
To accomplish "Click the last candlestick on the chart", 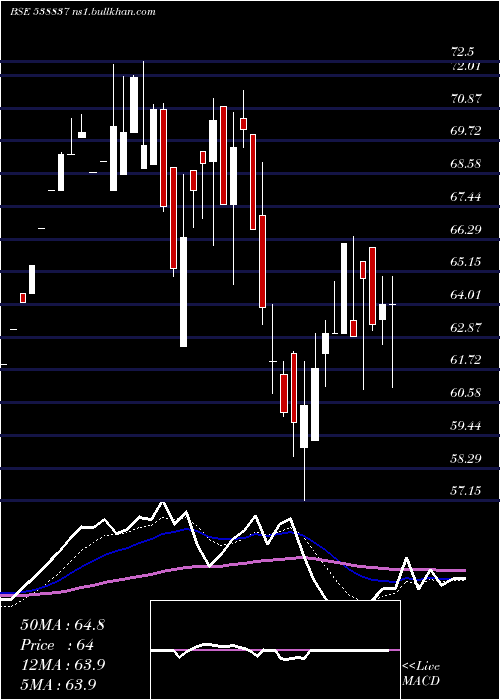I will (x=393, y=332).
